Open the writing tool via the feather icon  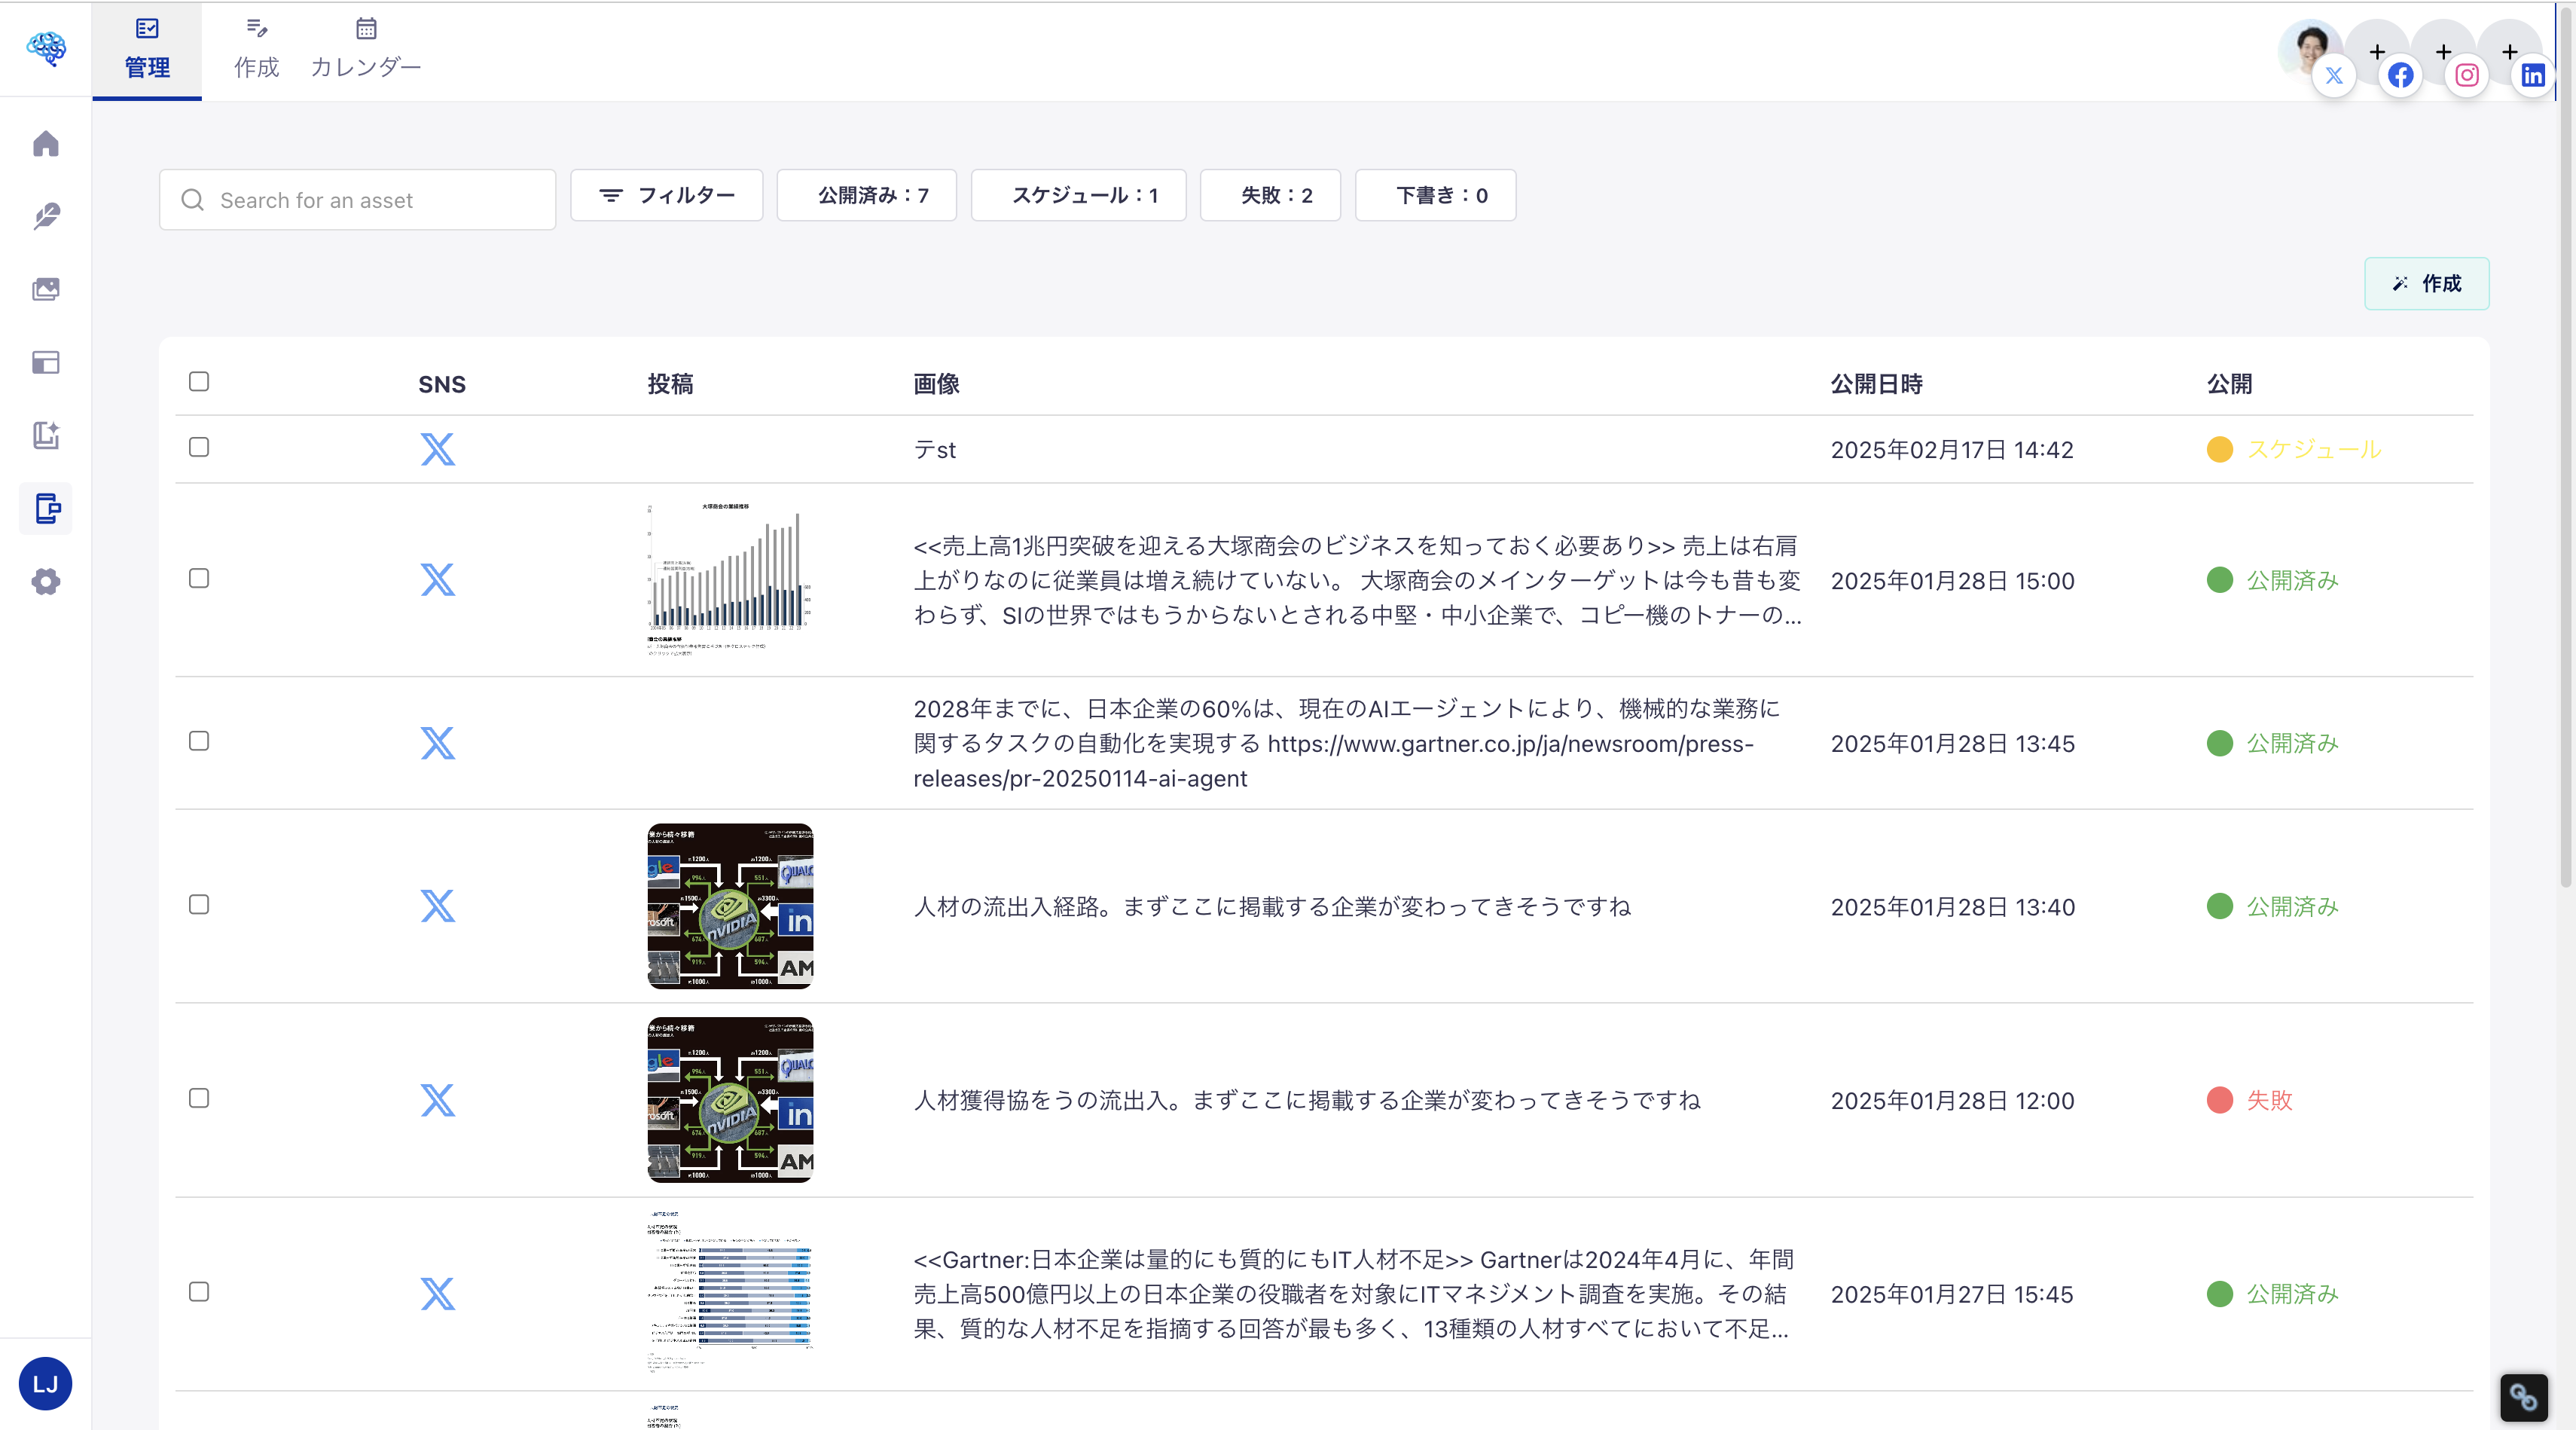(x=46, y=217)
